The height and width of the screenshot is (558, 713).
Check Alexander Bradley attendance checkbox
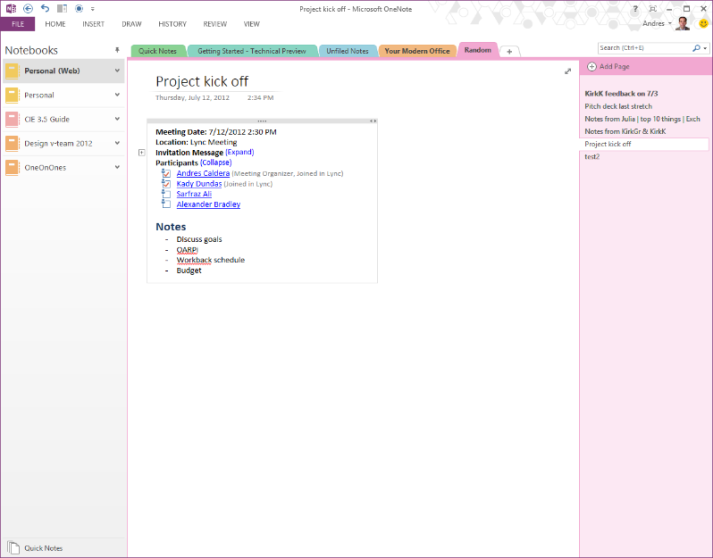[166, 205]
